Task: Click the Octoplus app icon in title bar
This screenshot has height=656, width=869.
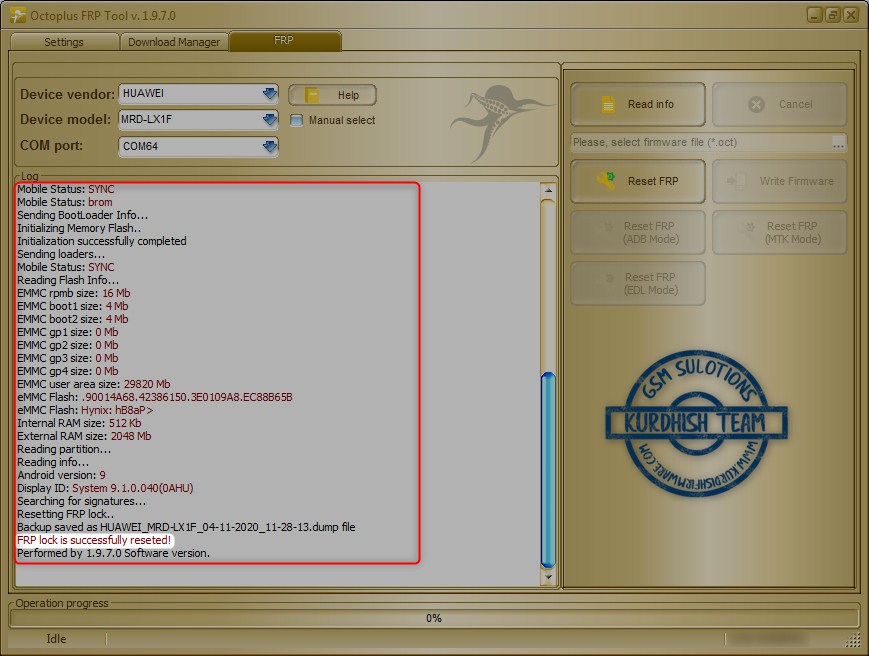Action: coord(18,15)
